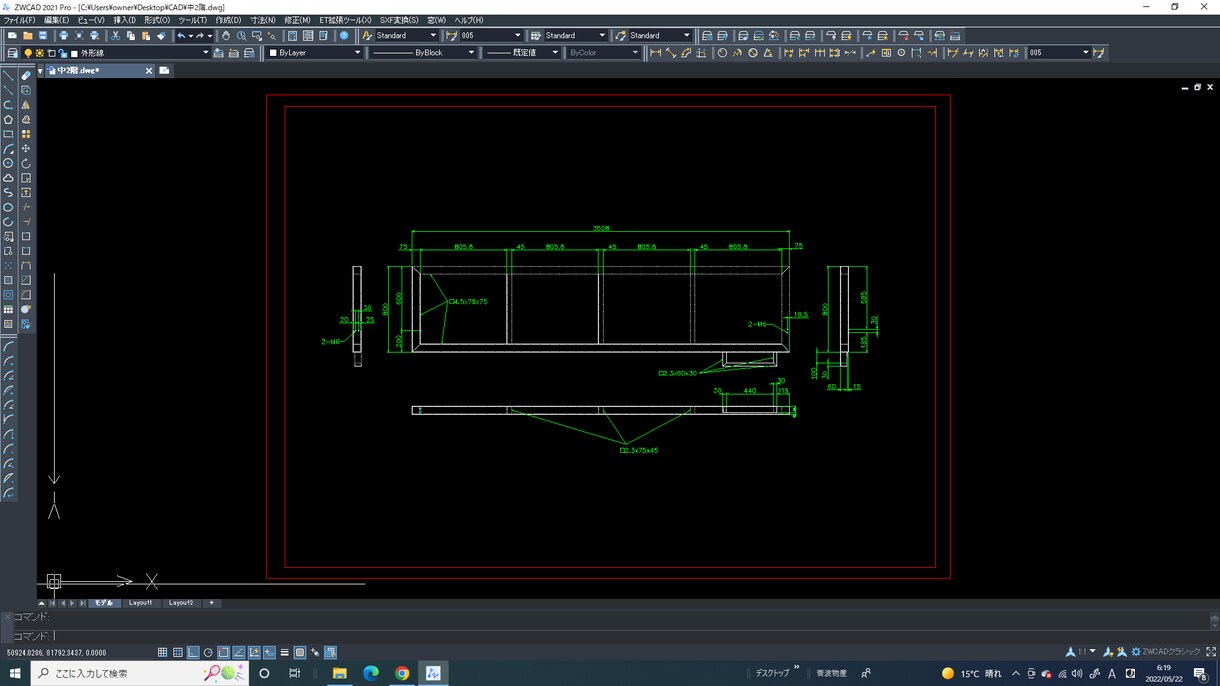The width and height of the screenshot is (1220, 686).
Task: Click the Move tool in left toolbar
Action: click(x=26, y=149)
